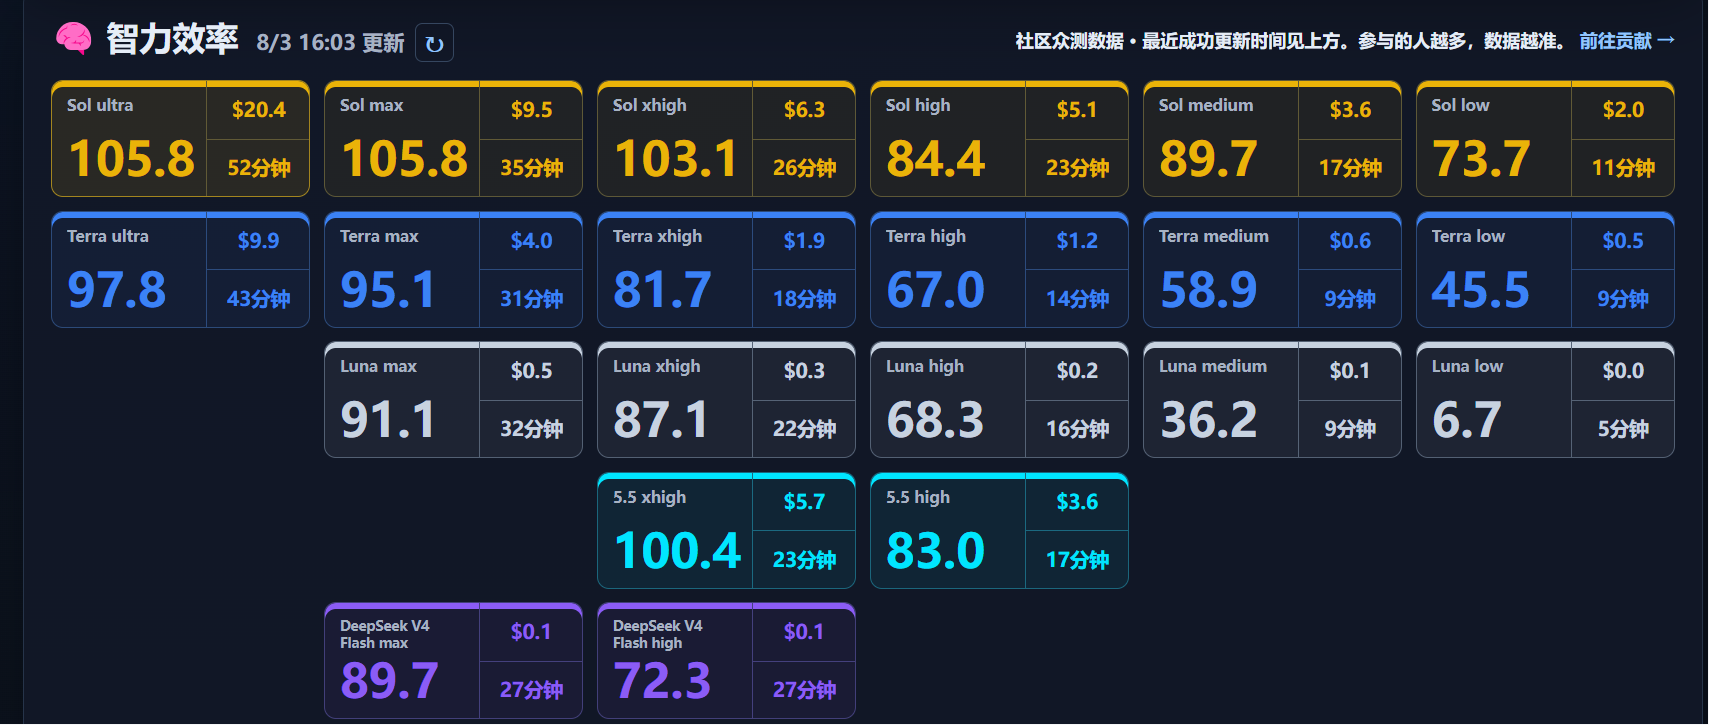The width and height of the screenshot is (1709, 725).
Task: Click the pink brain icon beside 智力效率
Action: tap(74, 39)
